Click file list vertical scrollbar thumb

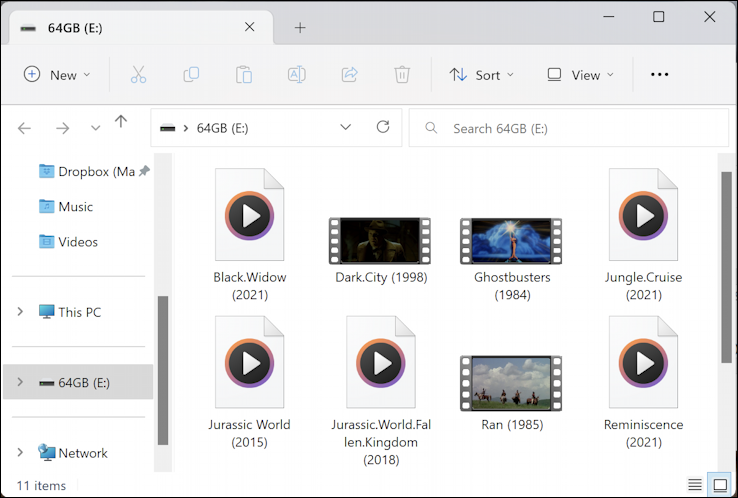click(726, 267)
